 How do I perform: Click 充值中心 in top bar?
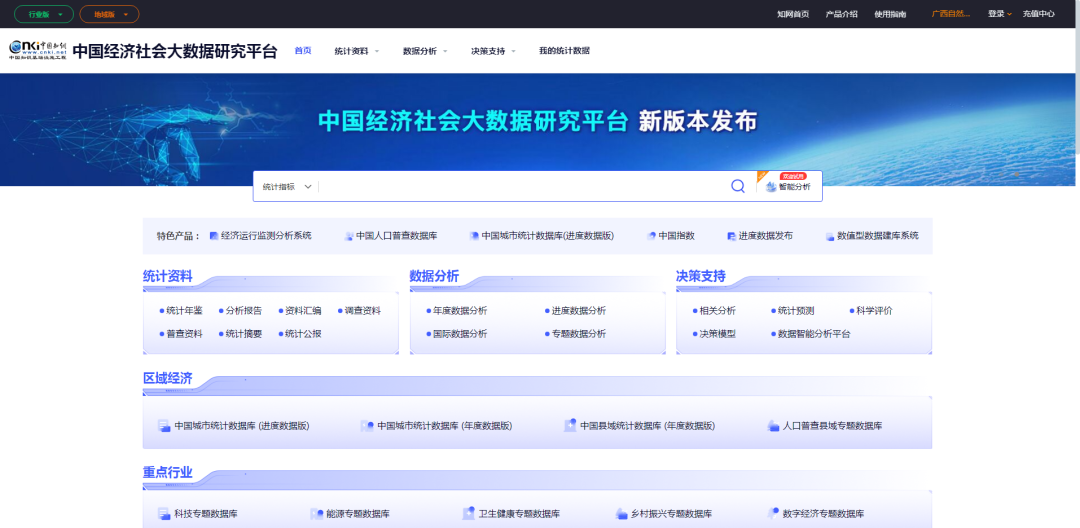[x=1039, y=14]
